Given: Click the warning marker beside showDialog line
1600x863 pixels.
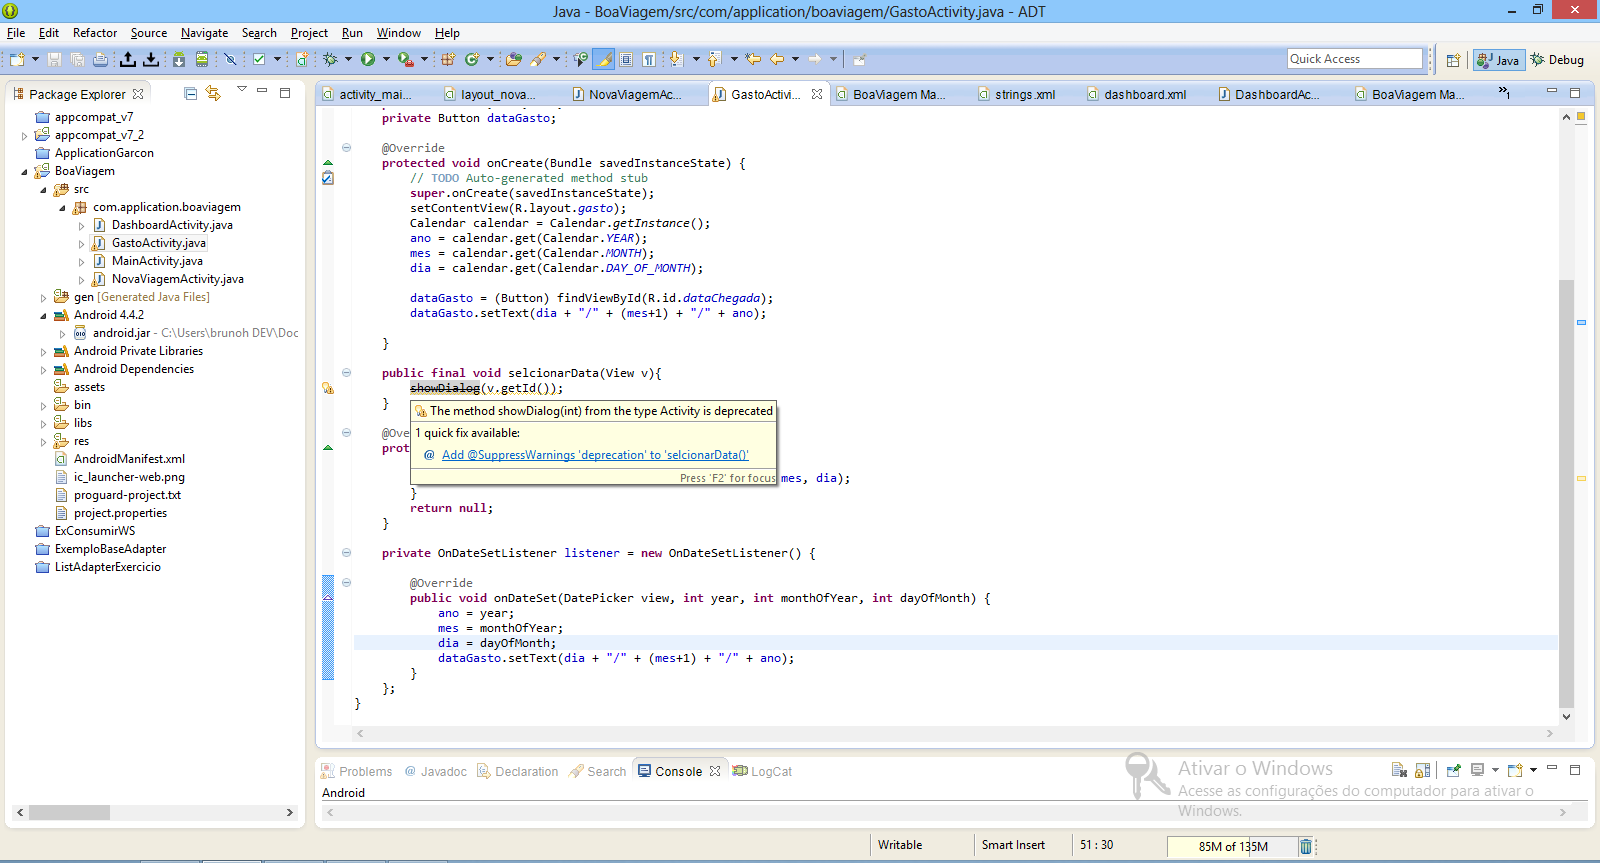Looking at the screenshot, I should tap(327, 388).
